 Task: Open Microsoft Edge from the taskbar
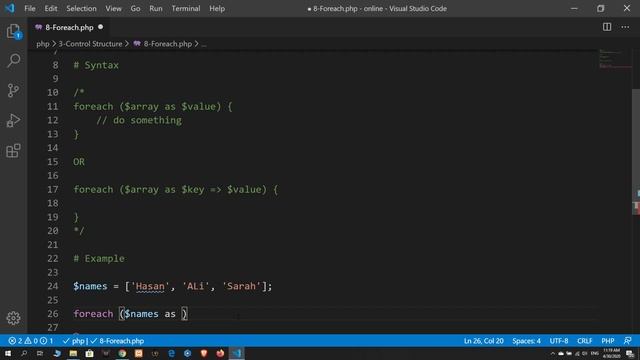point(171,353)
